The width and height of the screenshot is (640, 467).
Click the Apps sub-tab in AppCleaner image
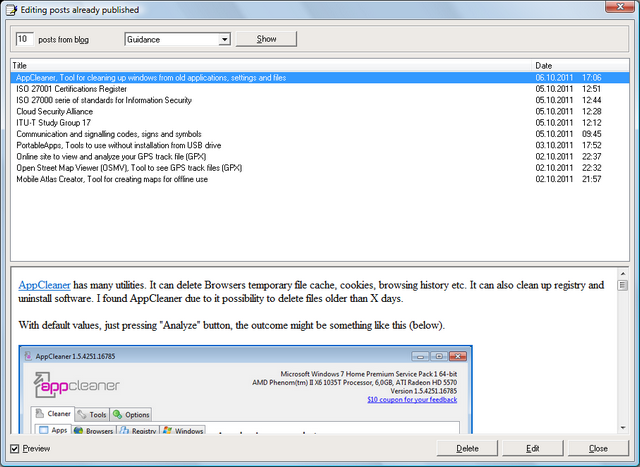click(53, 430)
